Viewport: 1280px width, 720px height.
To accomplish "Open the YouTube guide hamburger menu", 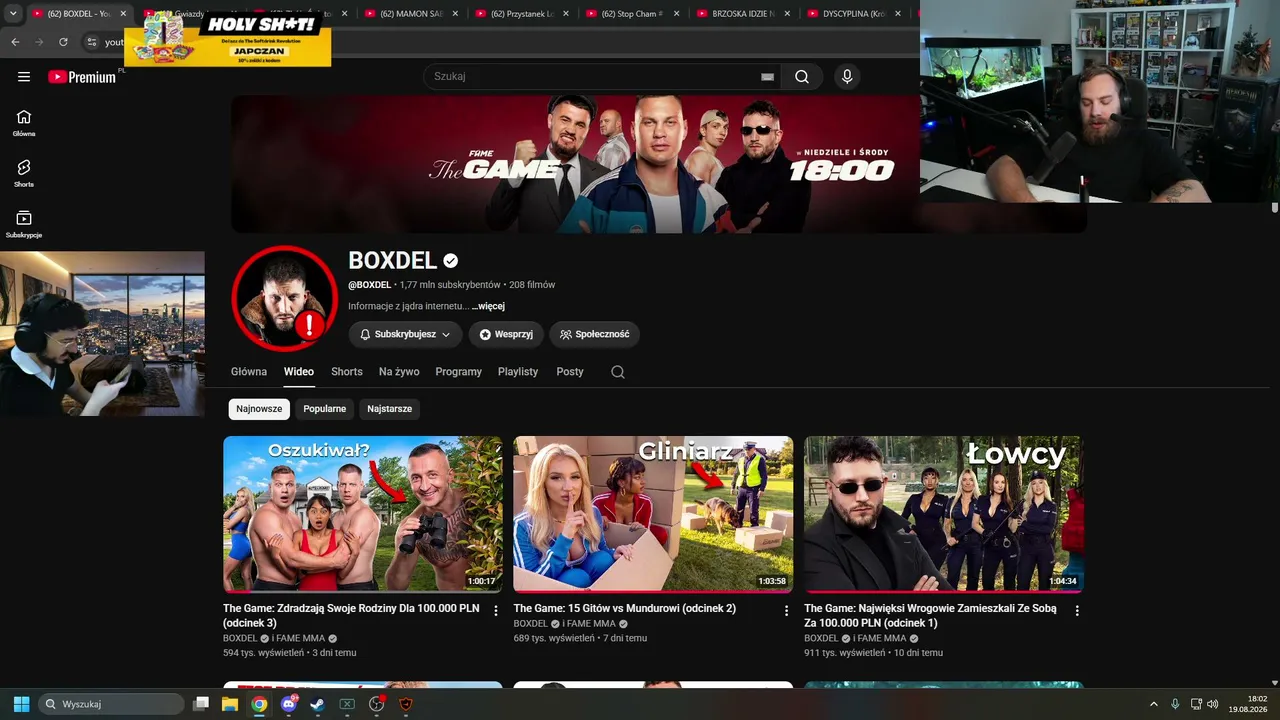I will coord(24,77).
